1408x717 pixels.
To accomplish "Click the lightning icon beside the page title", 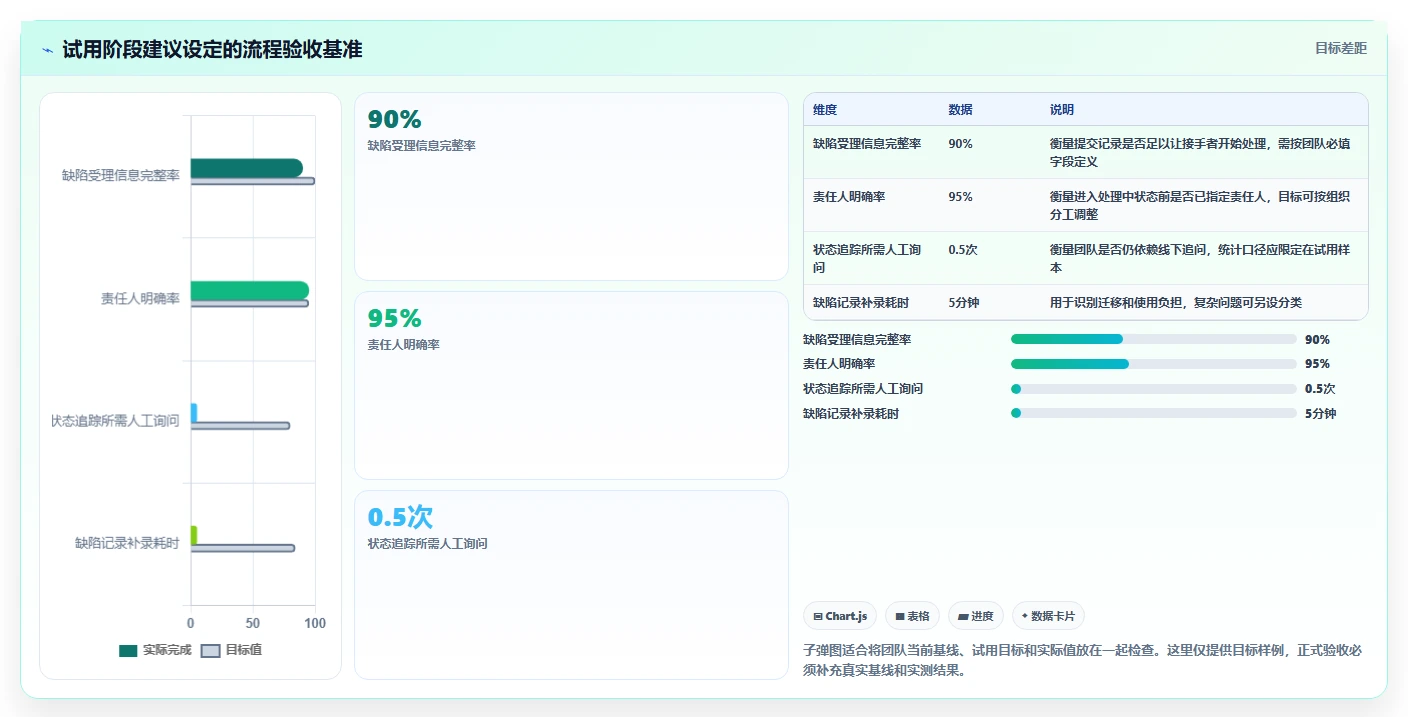I will [x=47, y=50].
